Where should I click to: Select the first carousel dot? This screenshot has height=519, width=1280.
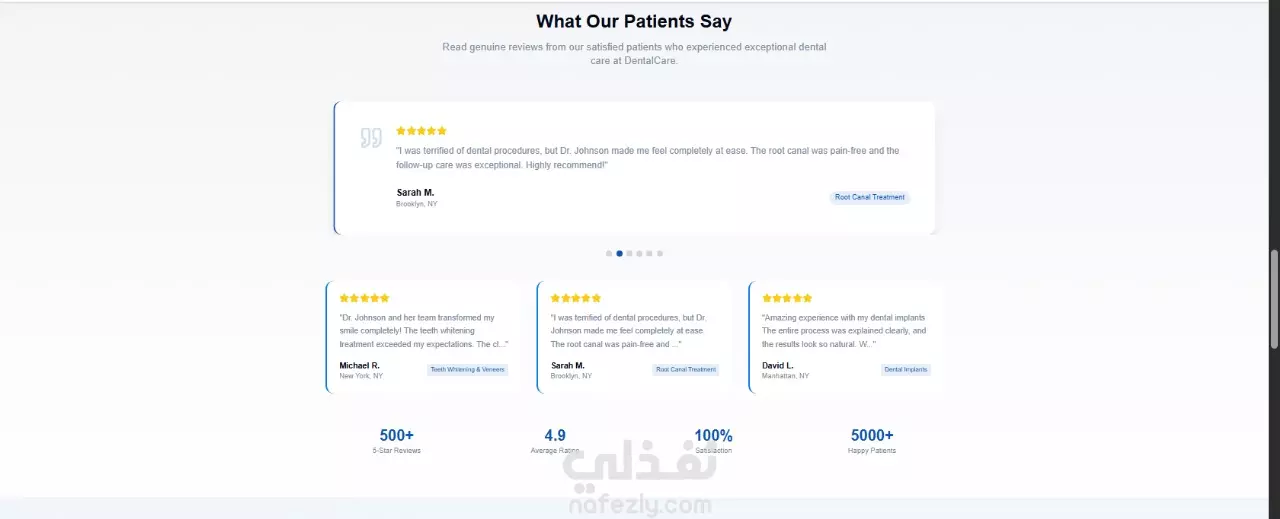pos(609,254)
